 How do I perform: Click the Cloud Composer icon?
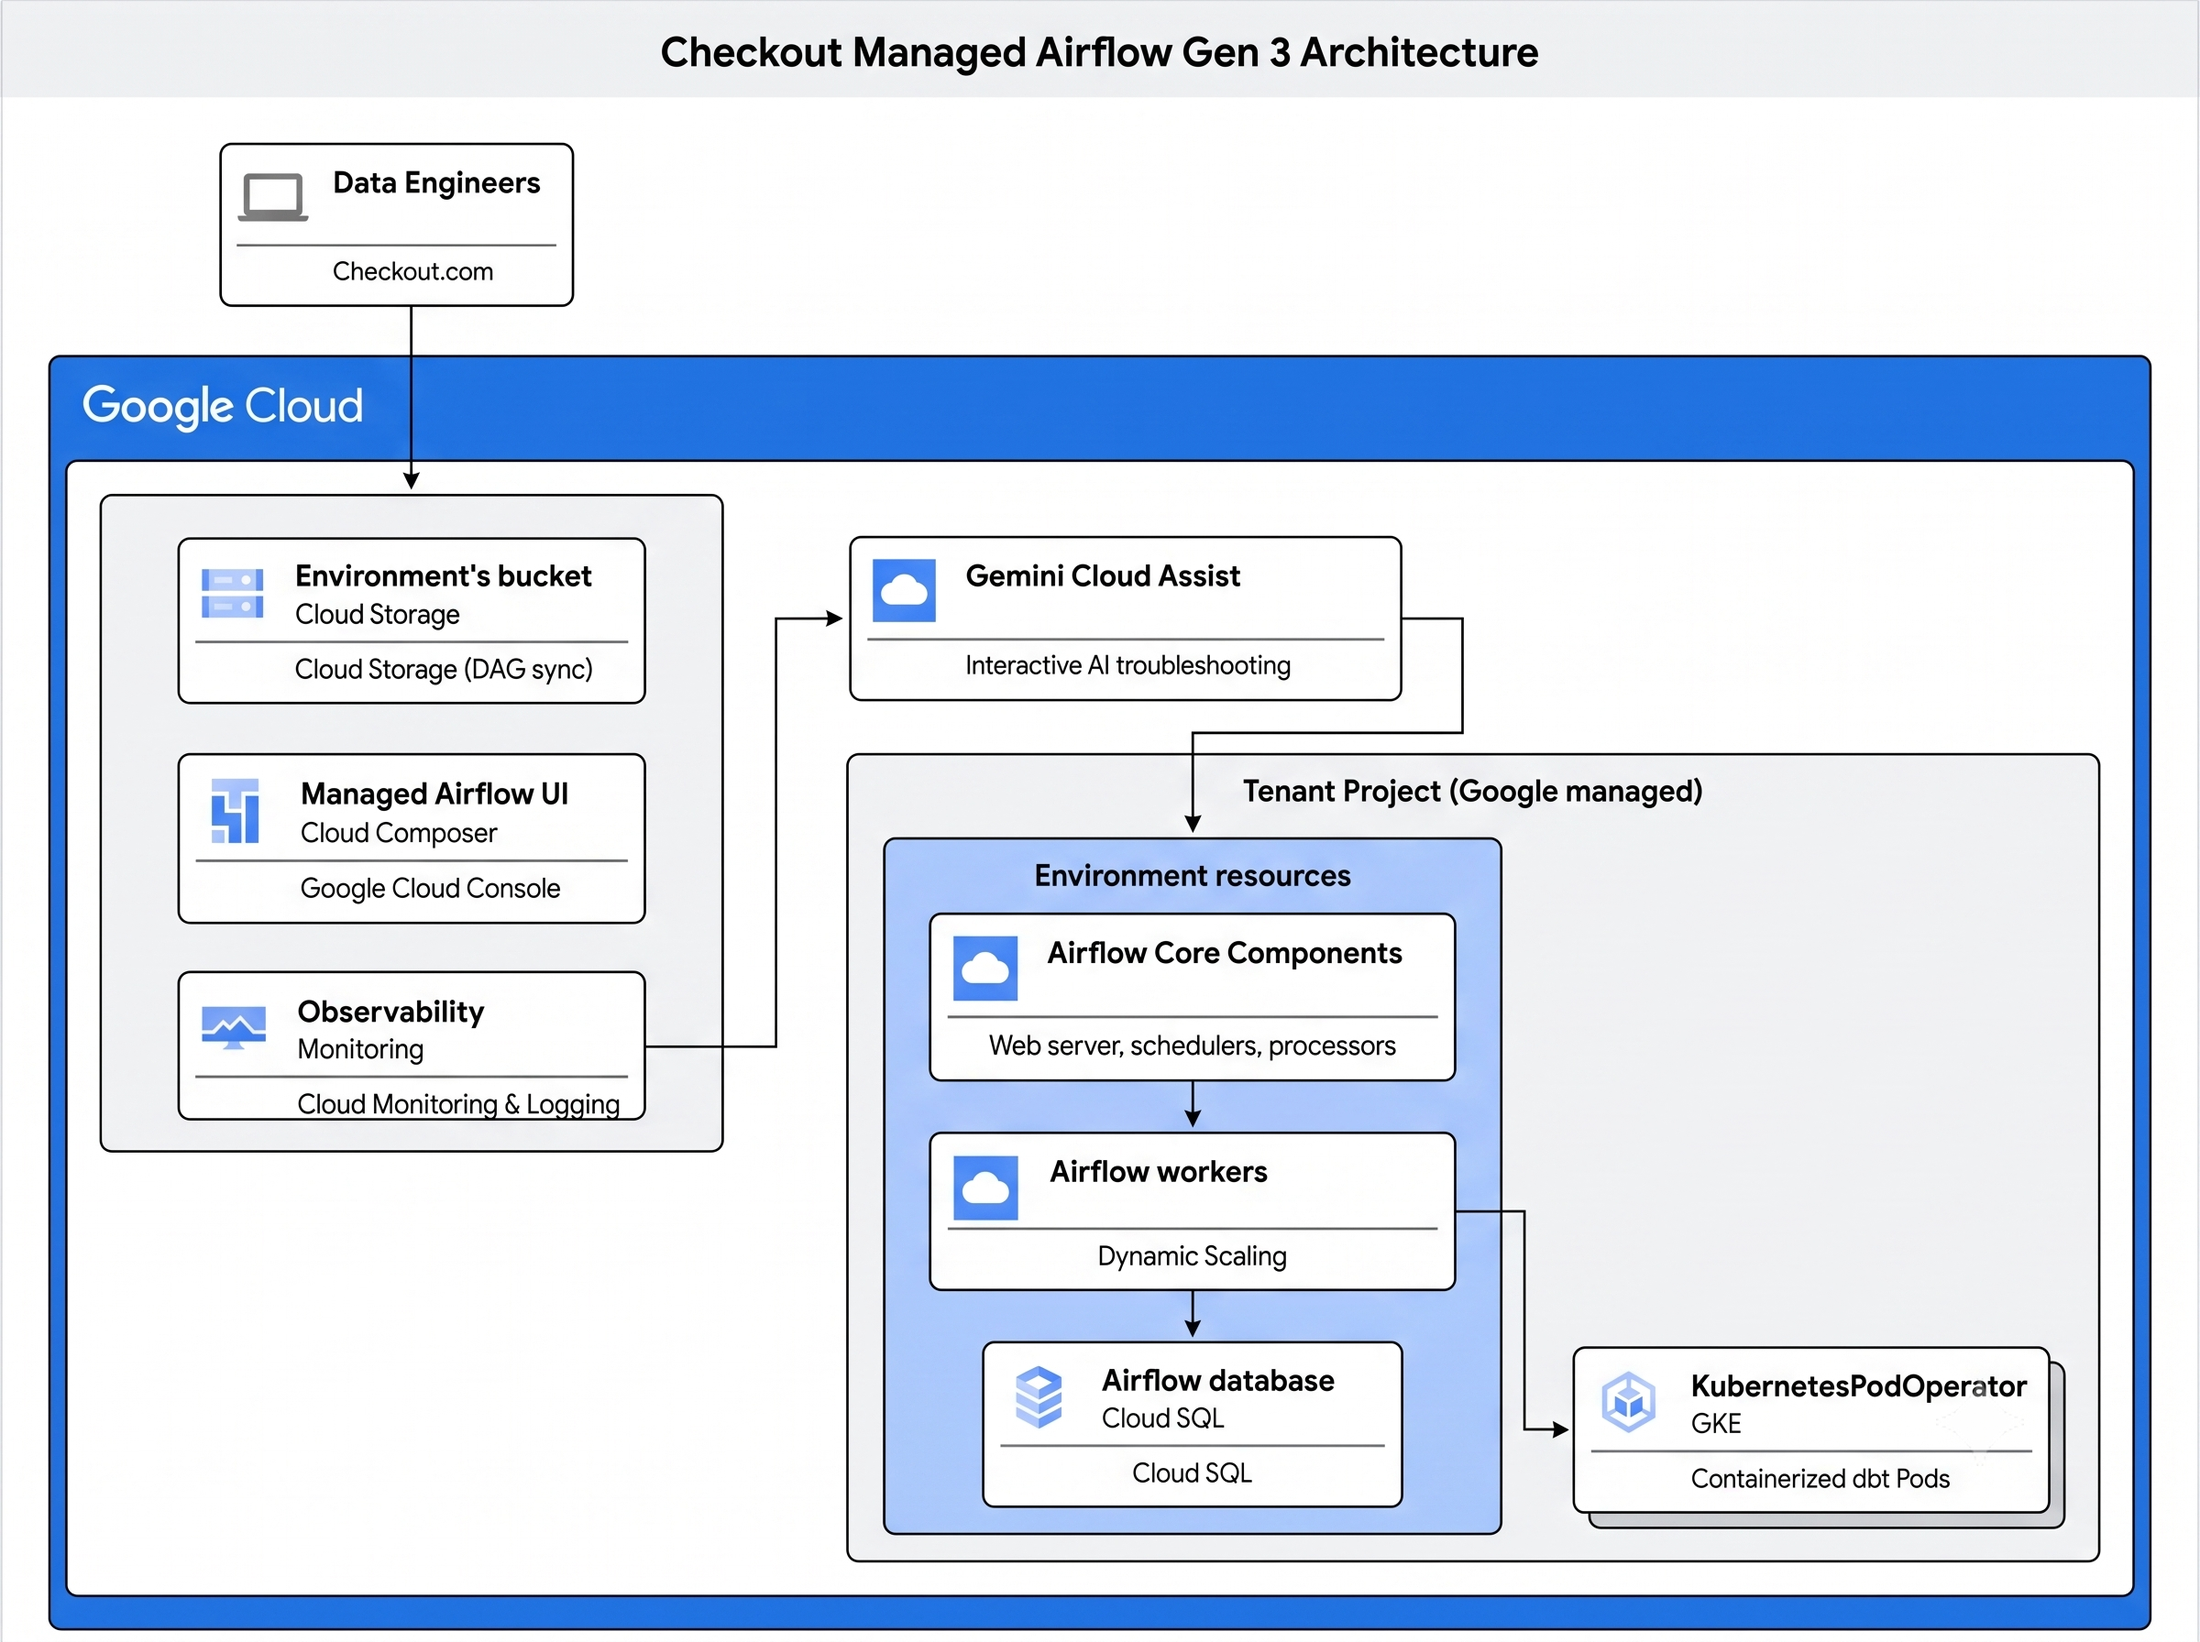point(236,811)
